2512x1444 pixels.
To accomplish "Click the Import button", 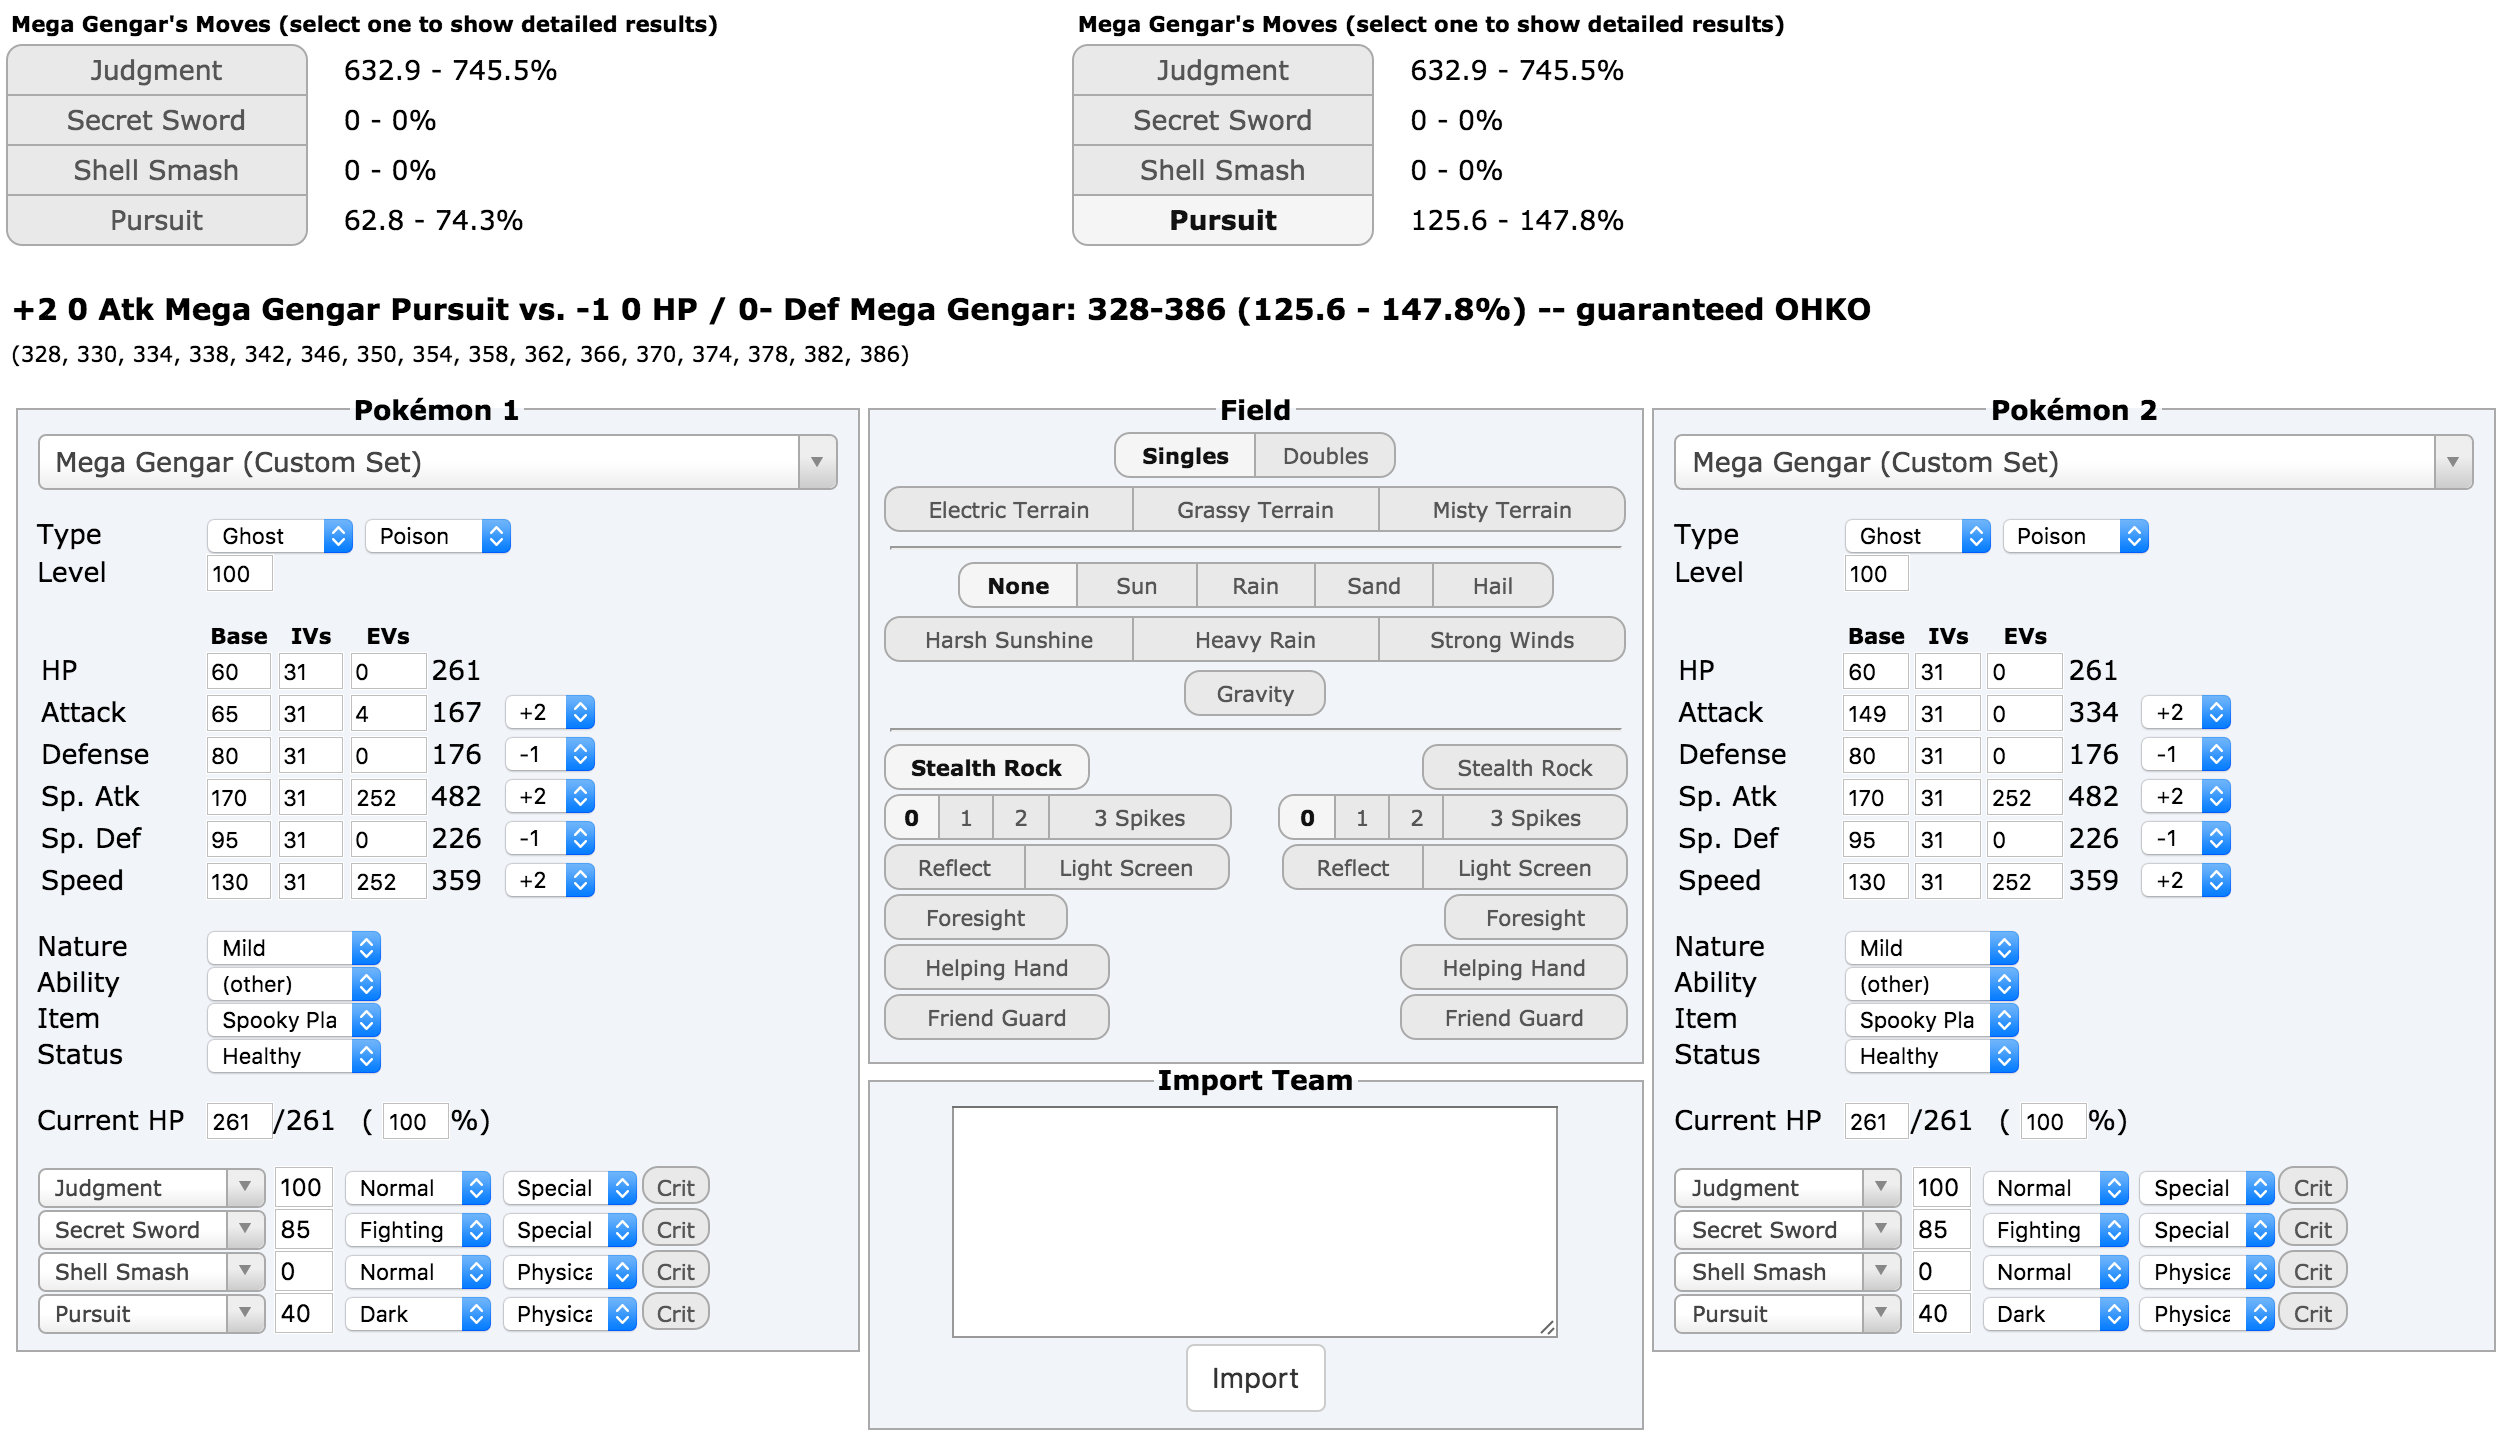I will [1254, 1378].
